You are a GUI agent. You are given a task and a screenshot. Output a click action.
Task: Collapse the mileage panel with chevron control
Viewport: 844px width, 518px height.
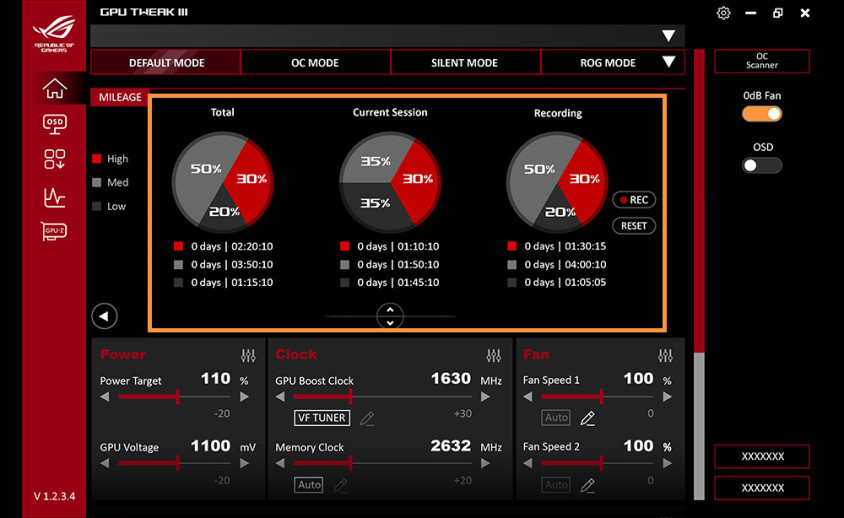pos(390,316)
